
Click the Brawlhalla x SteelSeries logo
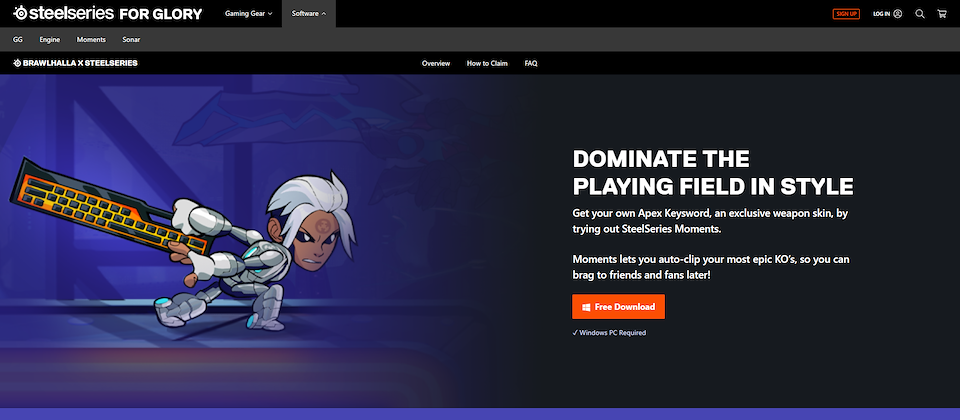75,63
